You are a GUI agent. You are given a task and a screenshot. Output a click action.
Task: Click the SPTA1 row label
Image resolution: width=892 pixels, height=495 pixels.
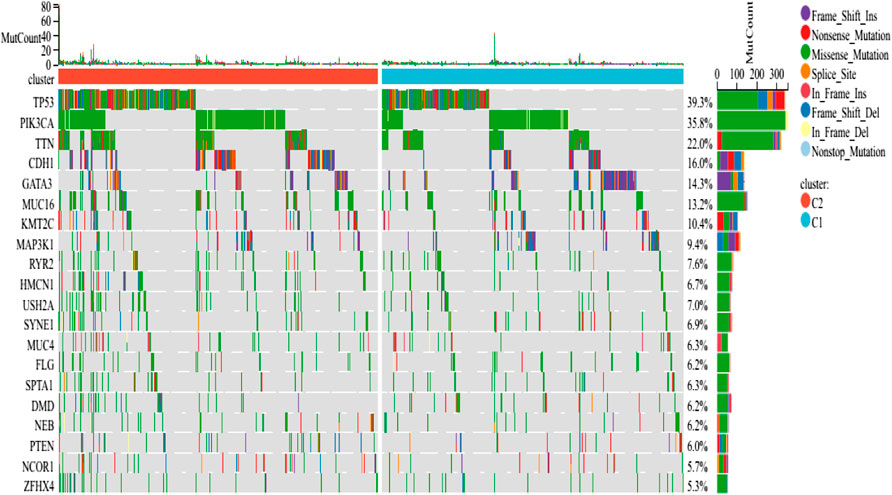[40, 386]
